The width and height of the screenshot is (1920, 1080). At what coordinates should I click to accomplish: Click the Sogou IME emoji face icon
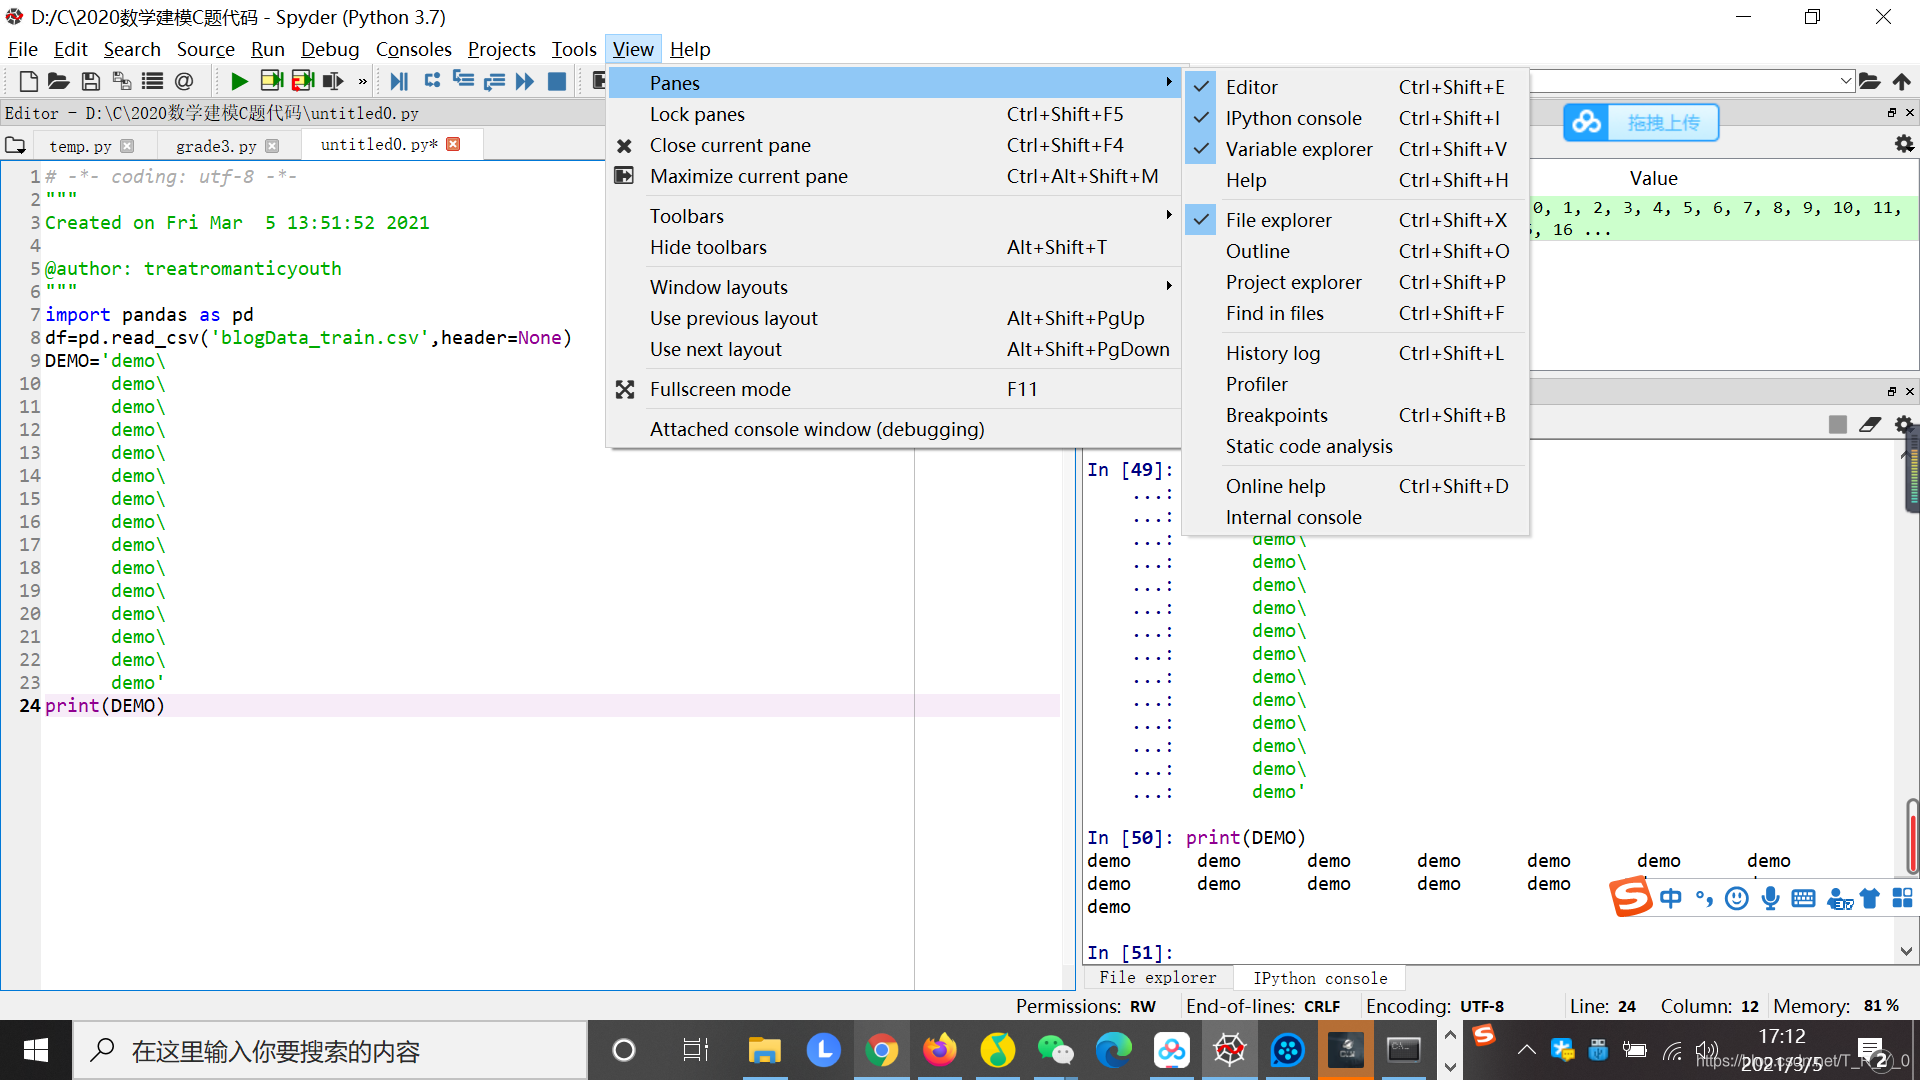click(x=1737, y=898)
